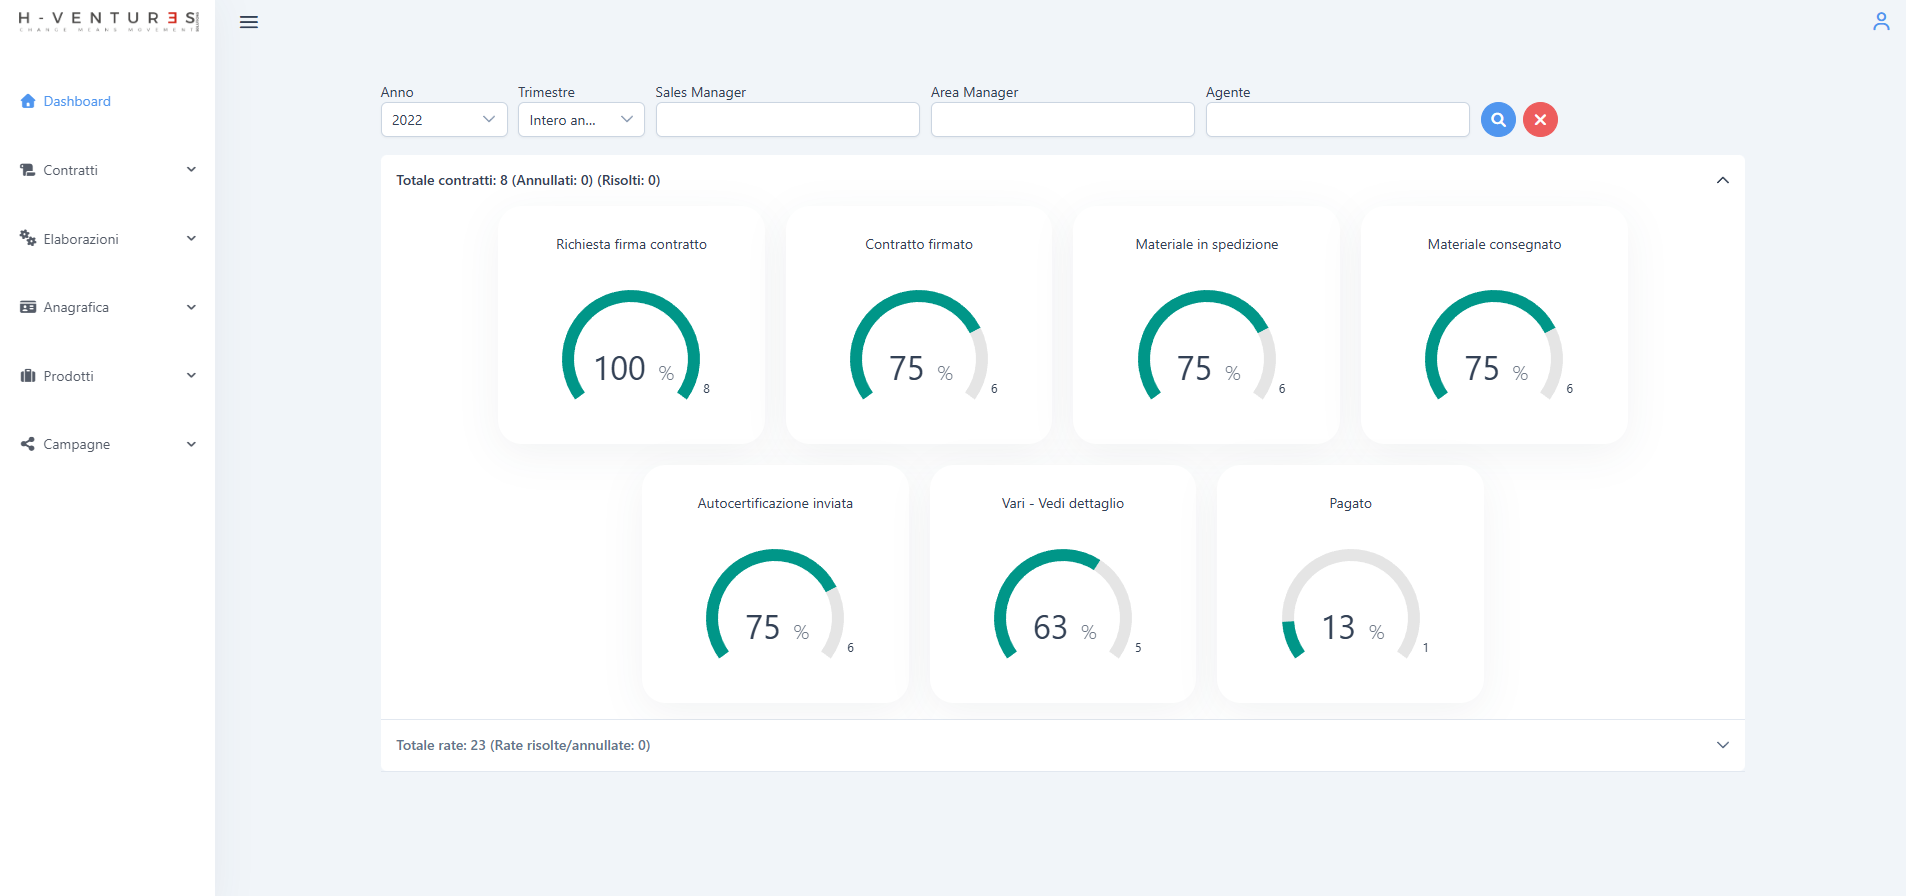Click the Sales Manager input field
The image size is (1906, 896).
point(787,120)
